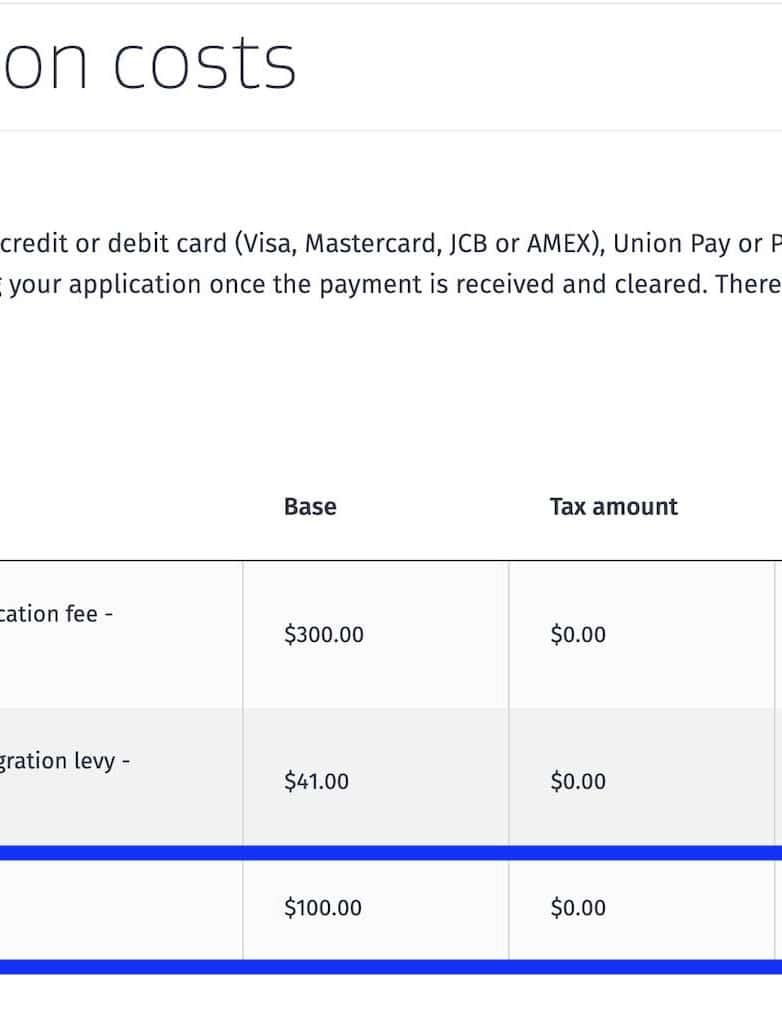The image size is (782, 1018).
Task: Click the top blue highlight border line
Action: [x=390, y=853]
